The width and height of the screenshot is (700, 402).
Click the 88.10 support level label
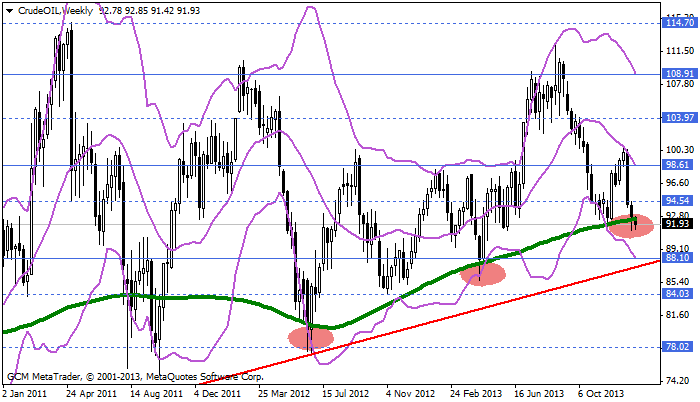coord(679,258)
